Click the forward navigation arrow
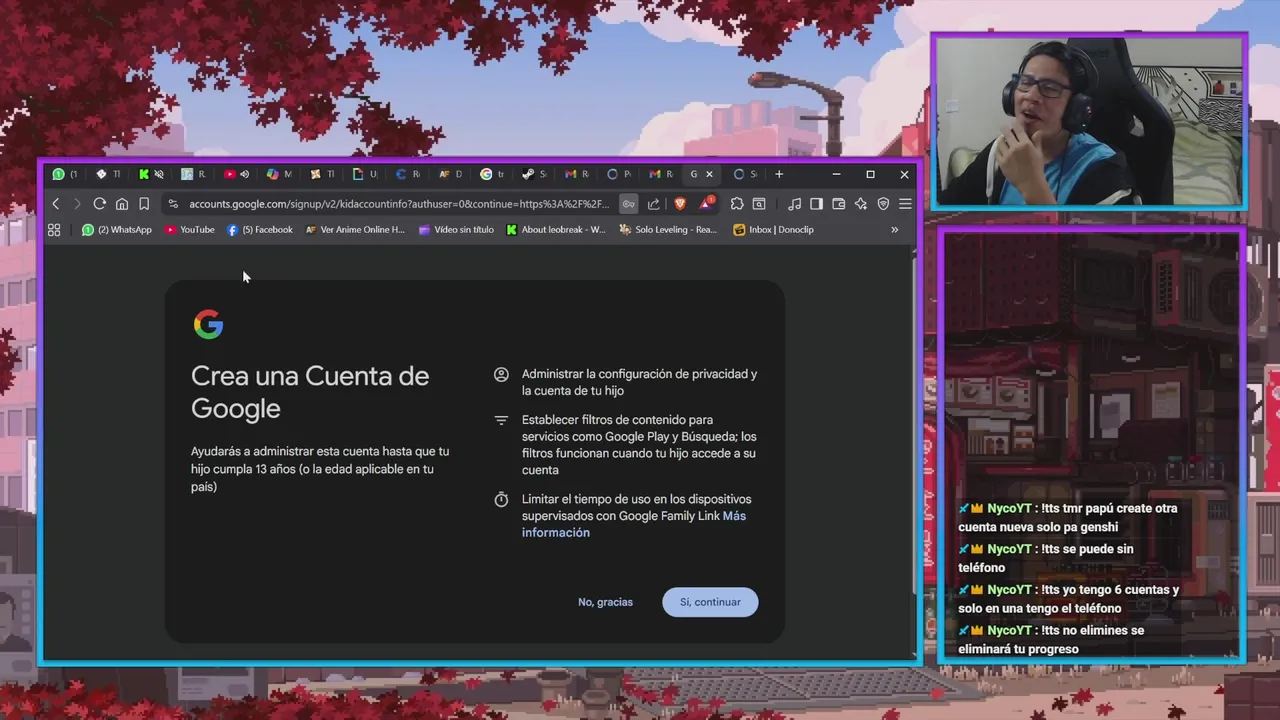Image resolution: width=1280 pixels, height=720 pixels. coord(77,204)
